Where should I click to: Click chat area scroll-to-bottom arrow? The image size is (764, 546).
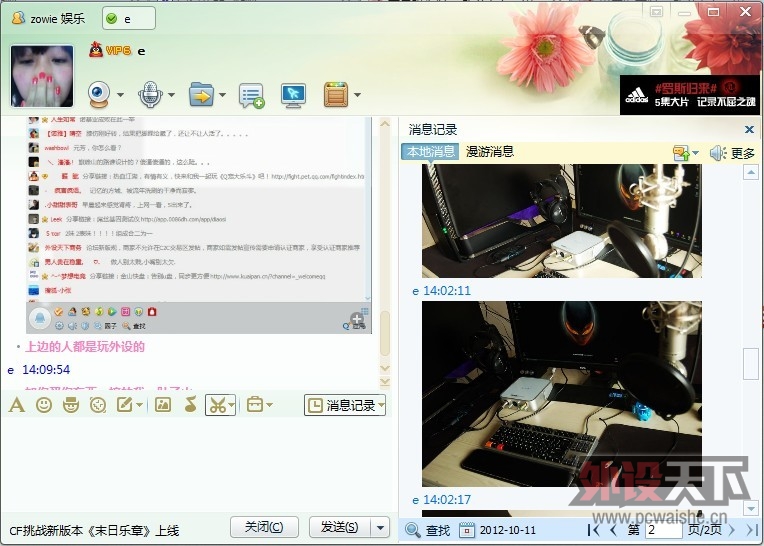coord(385,381)
